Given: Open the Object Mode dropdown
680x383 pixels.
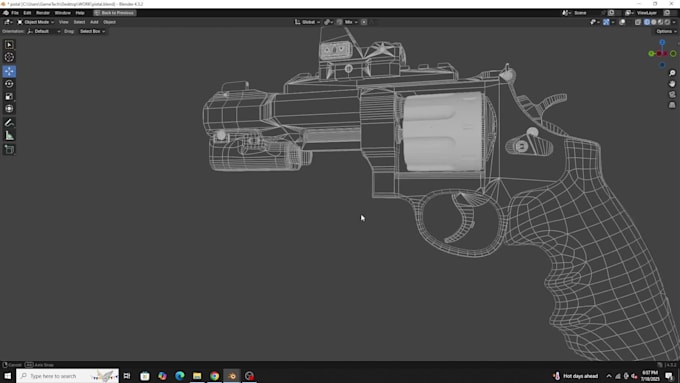Looking at the screenshot, I should tap(36, 22).
